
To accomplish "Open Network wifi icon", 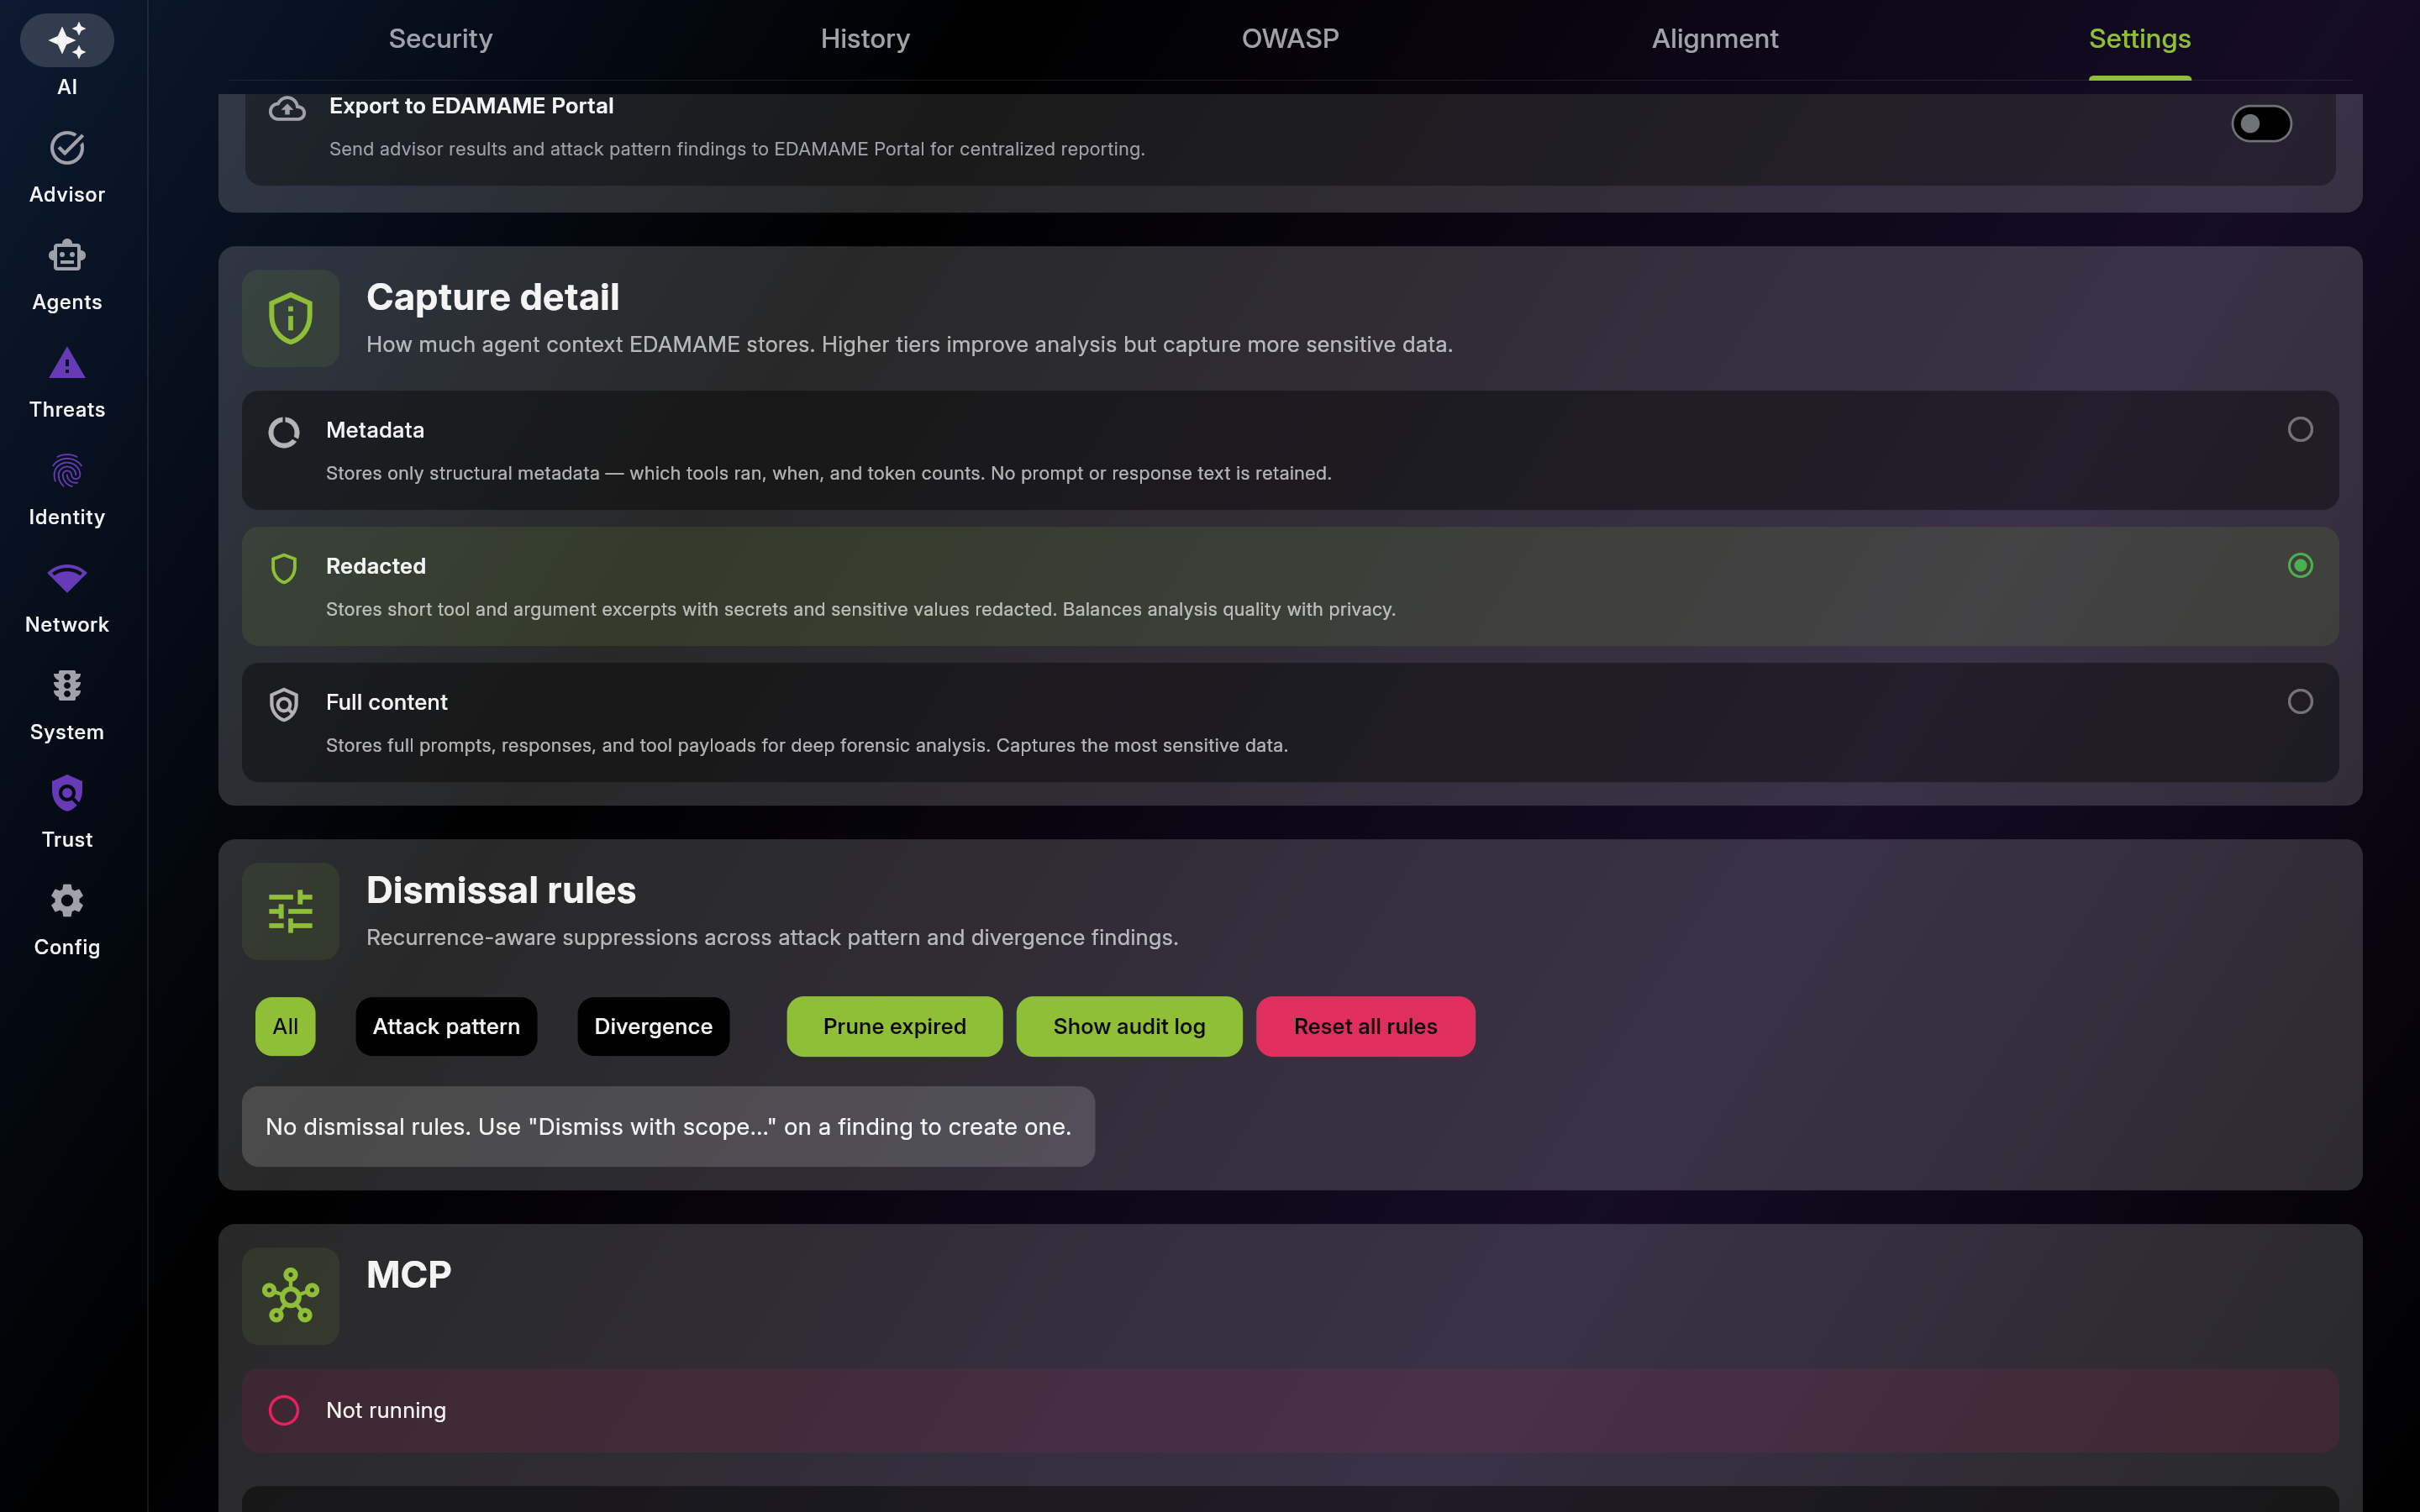I will pyautogui.click(x=67, y=578).
